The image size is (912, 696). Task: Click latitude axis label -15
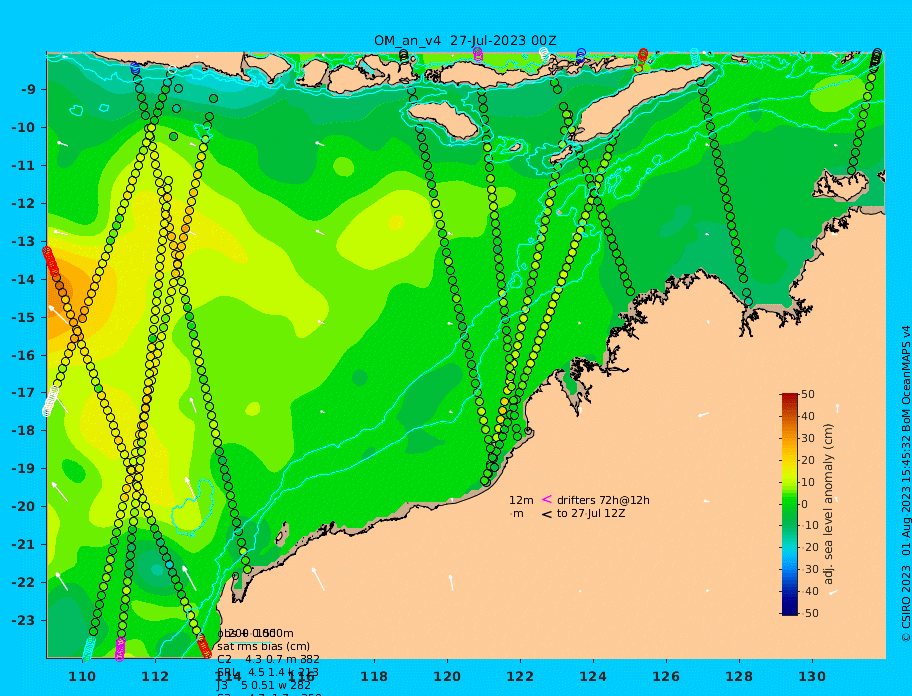23,317
